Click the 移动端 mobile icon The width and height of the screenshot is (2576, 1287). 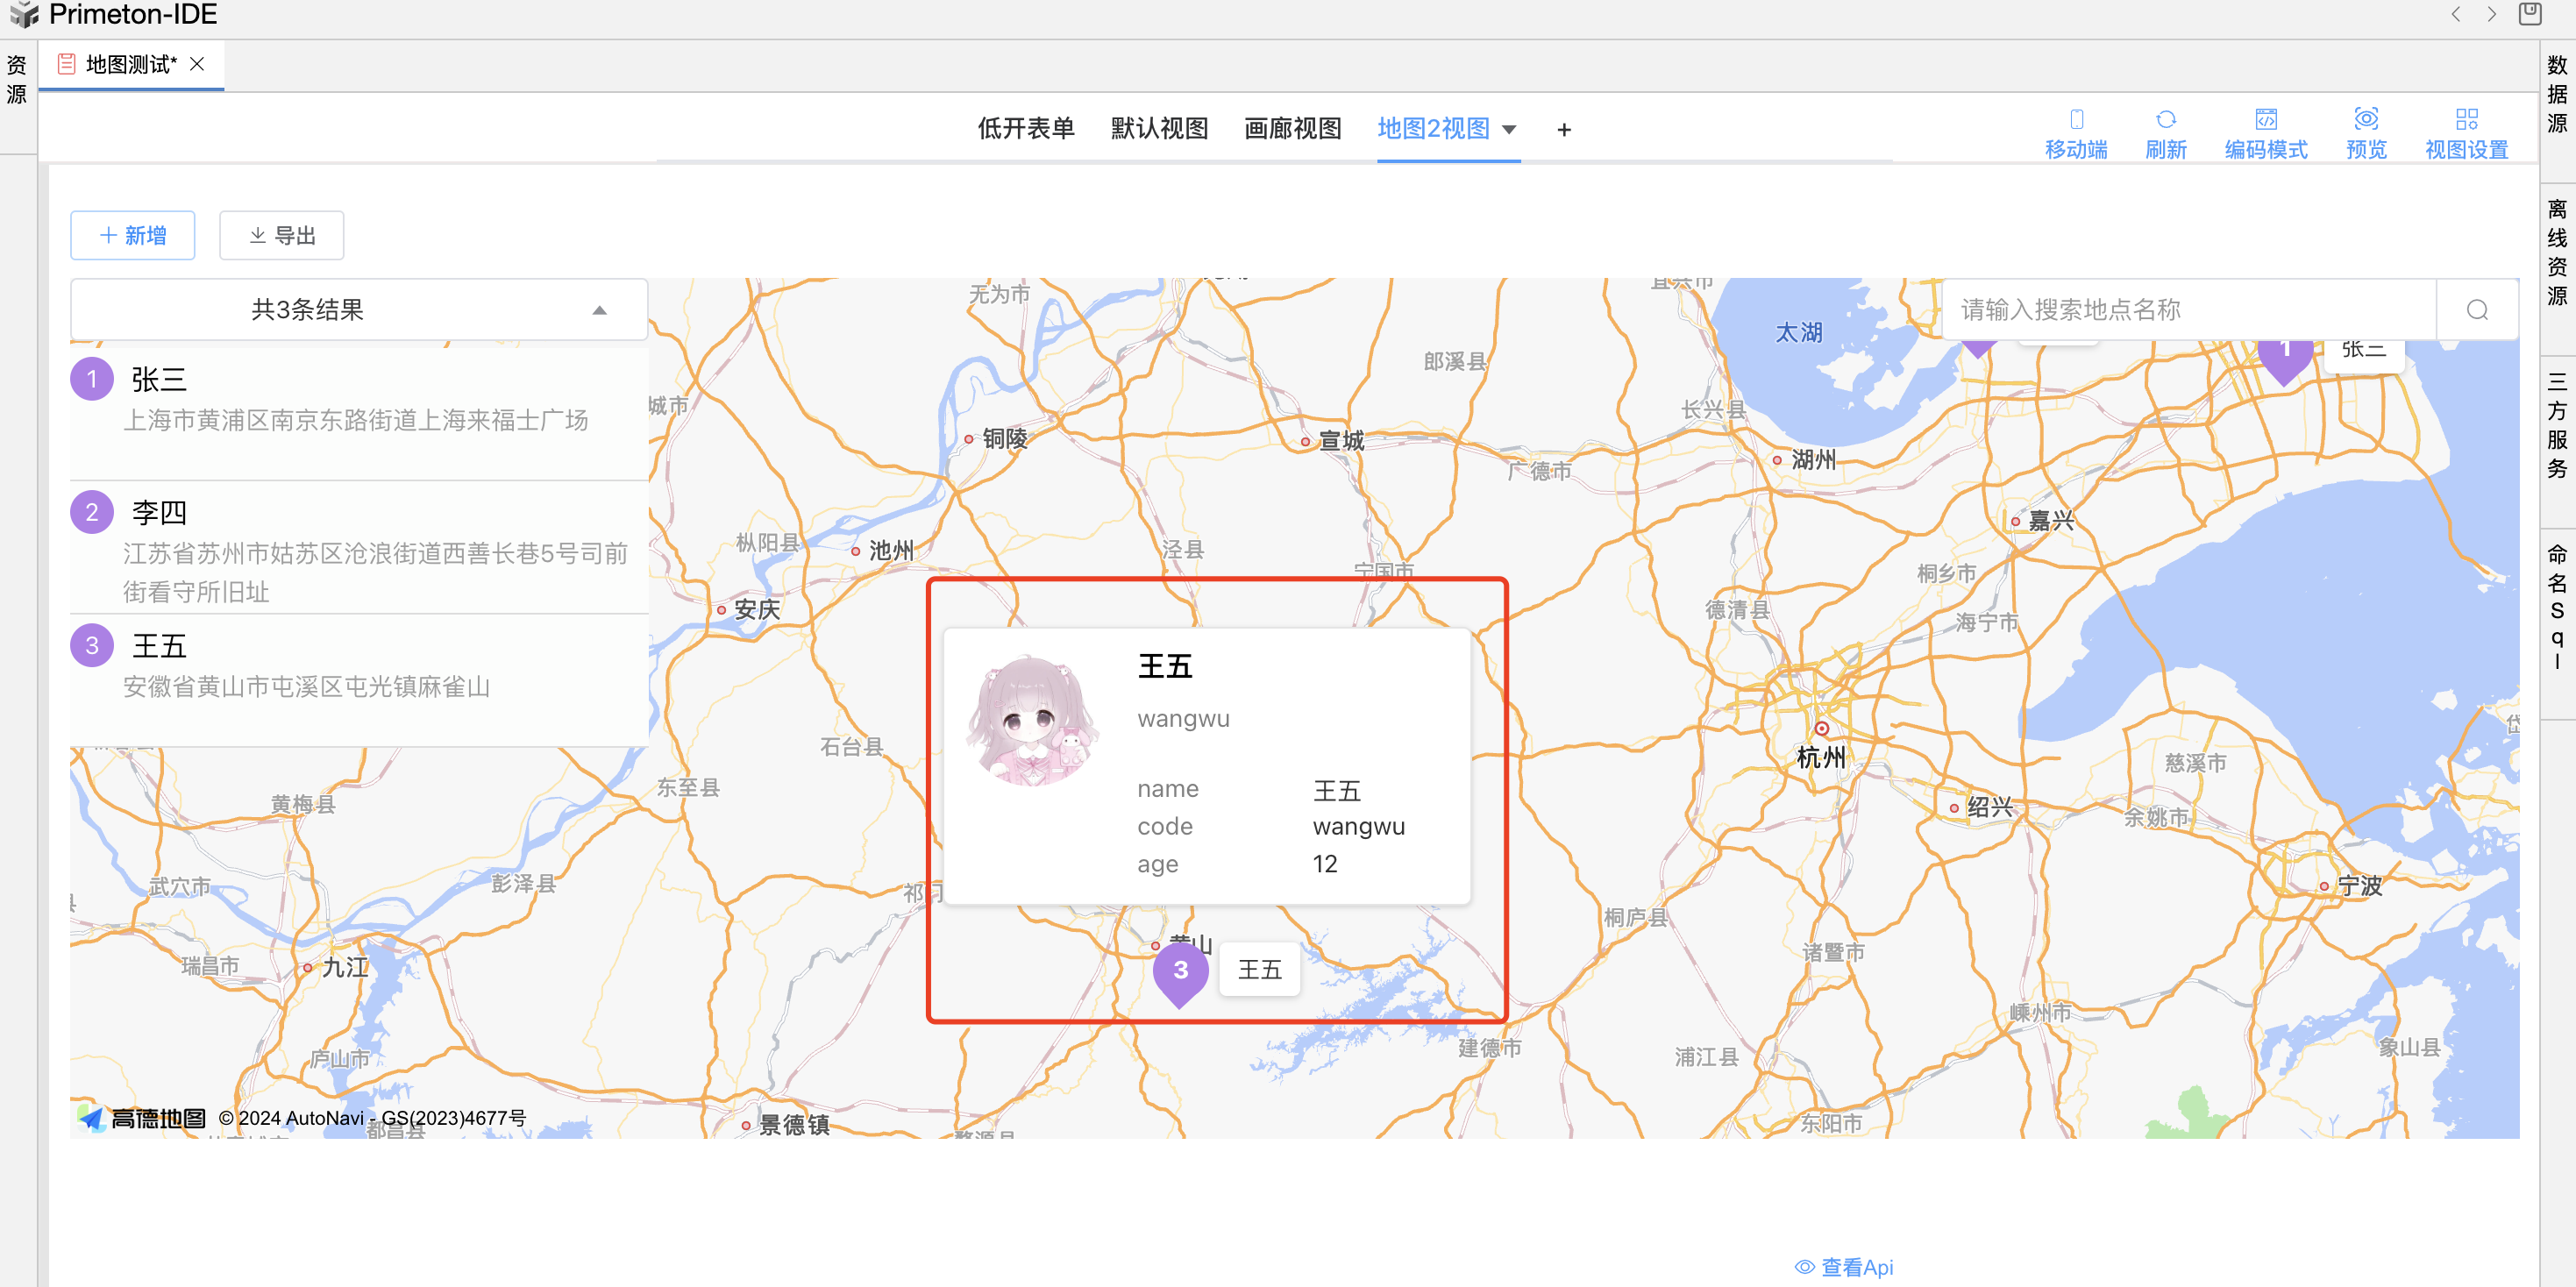(x=2075, y=120)
